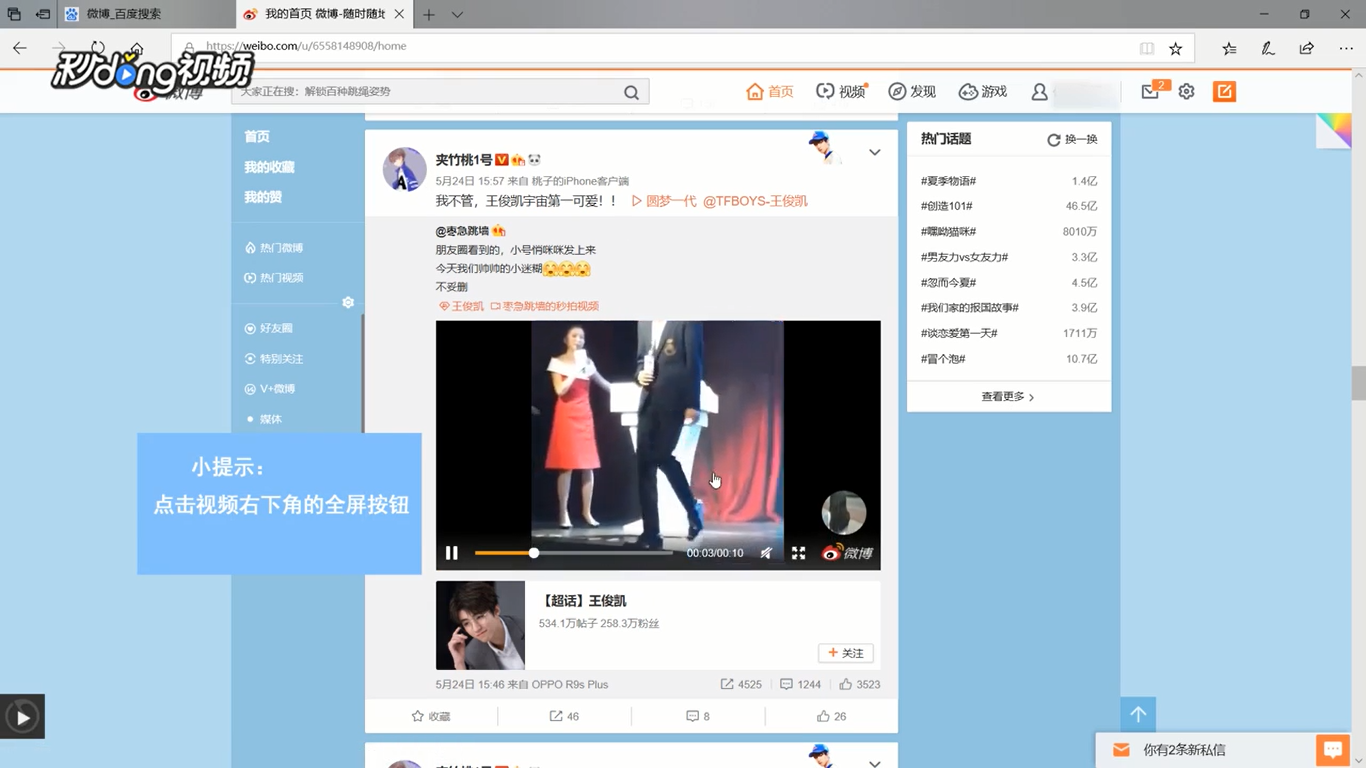Pause the Weibo video playback
Image resolution: width=1366 pixels, height=768 pixels.
[x=452, y=553]
